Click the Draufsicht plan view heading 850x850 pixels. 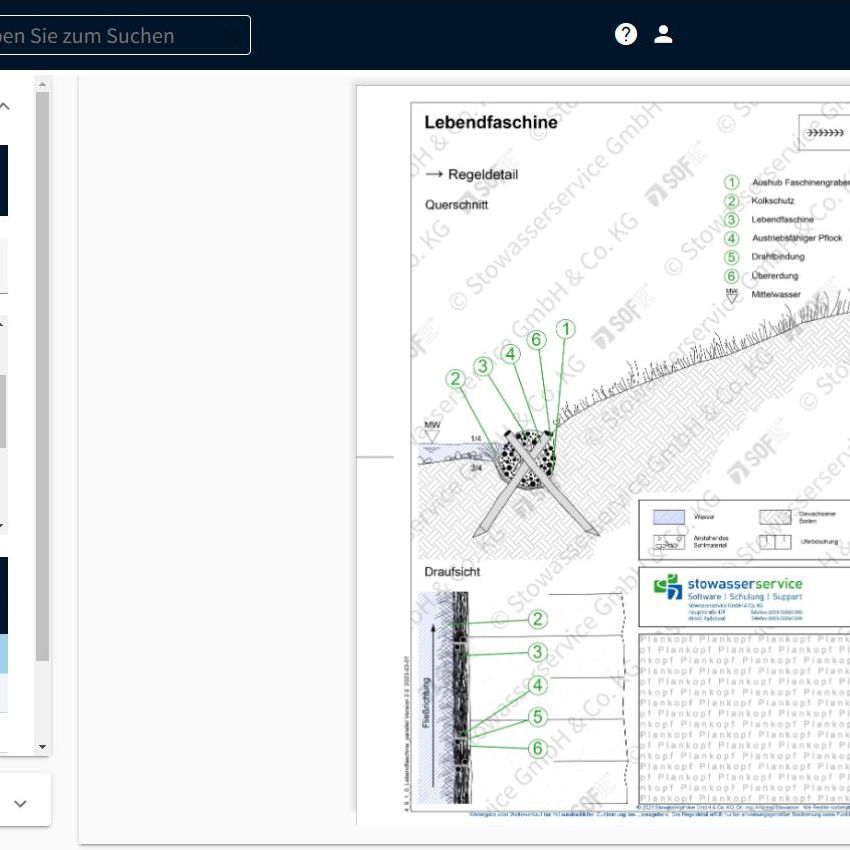coord(452,572)
